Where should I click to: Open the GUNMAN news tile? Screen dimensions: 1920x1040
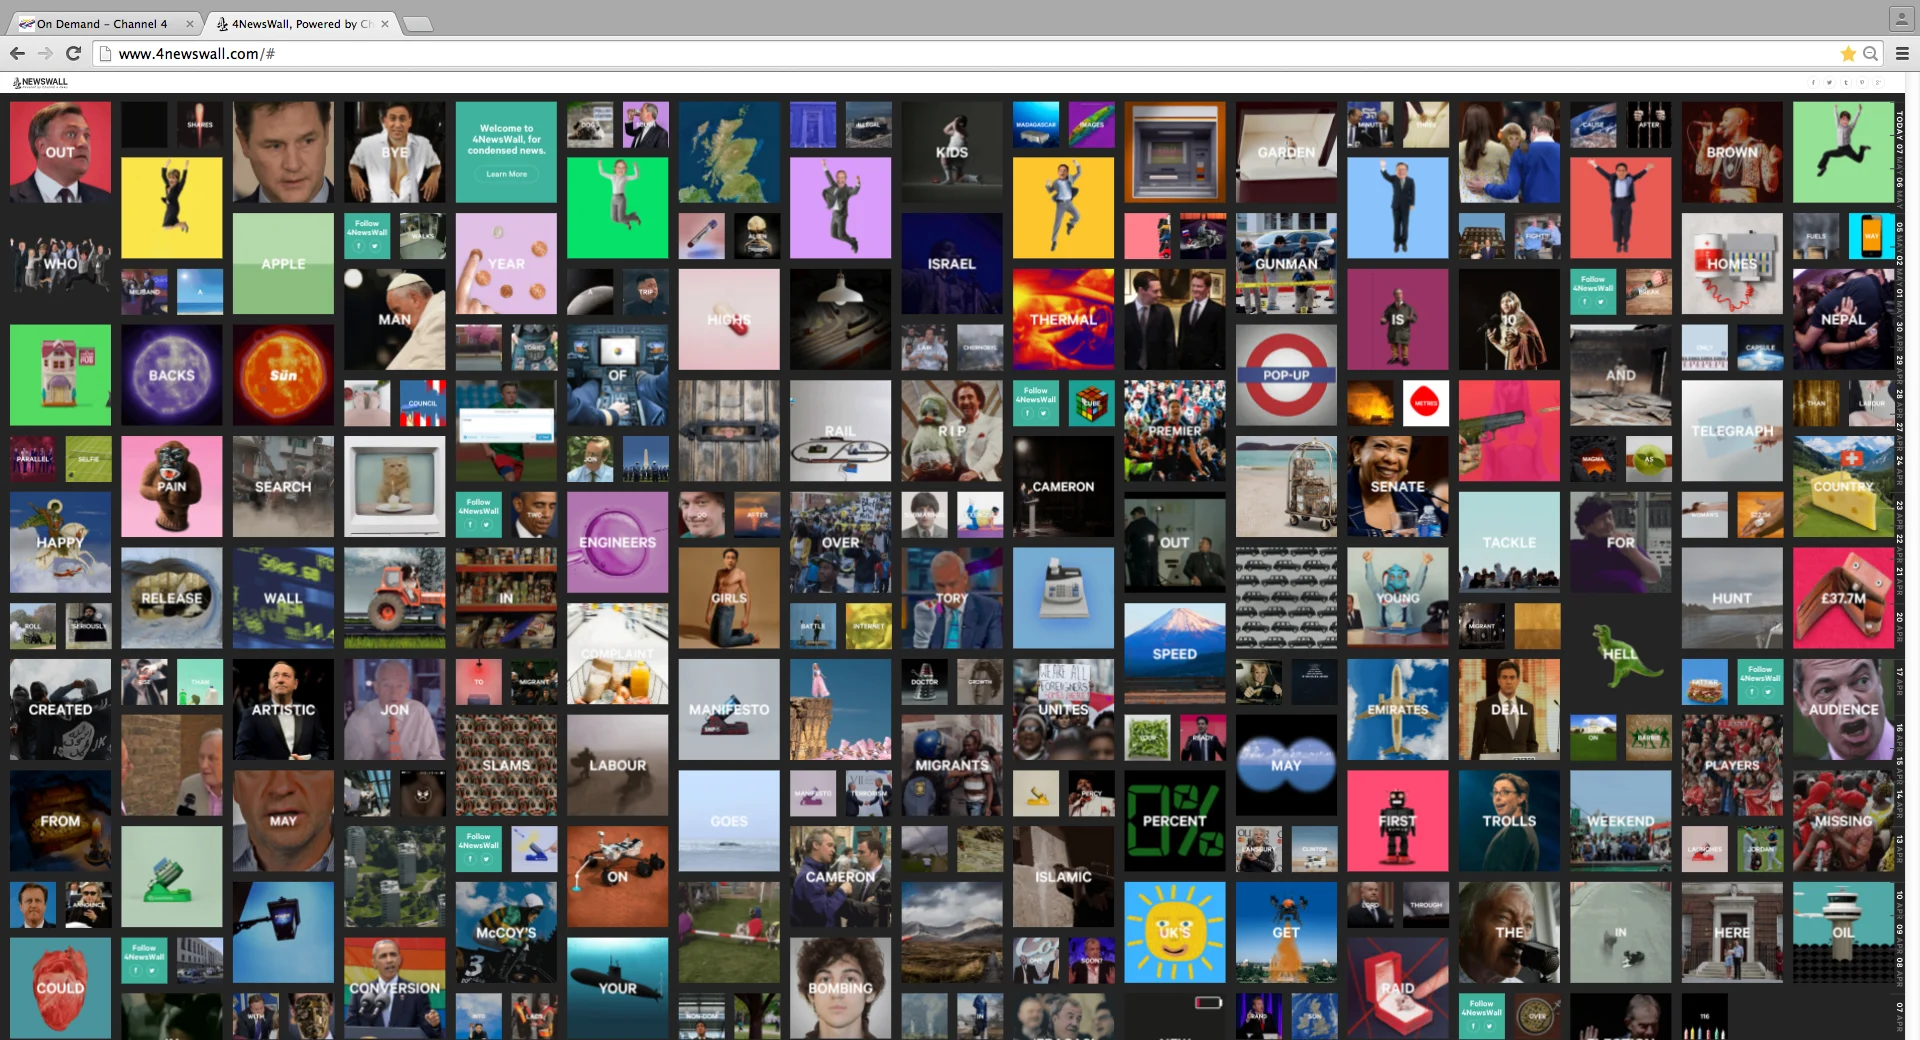(x=1286, y=263)
